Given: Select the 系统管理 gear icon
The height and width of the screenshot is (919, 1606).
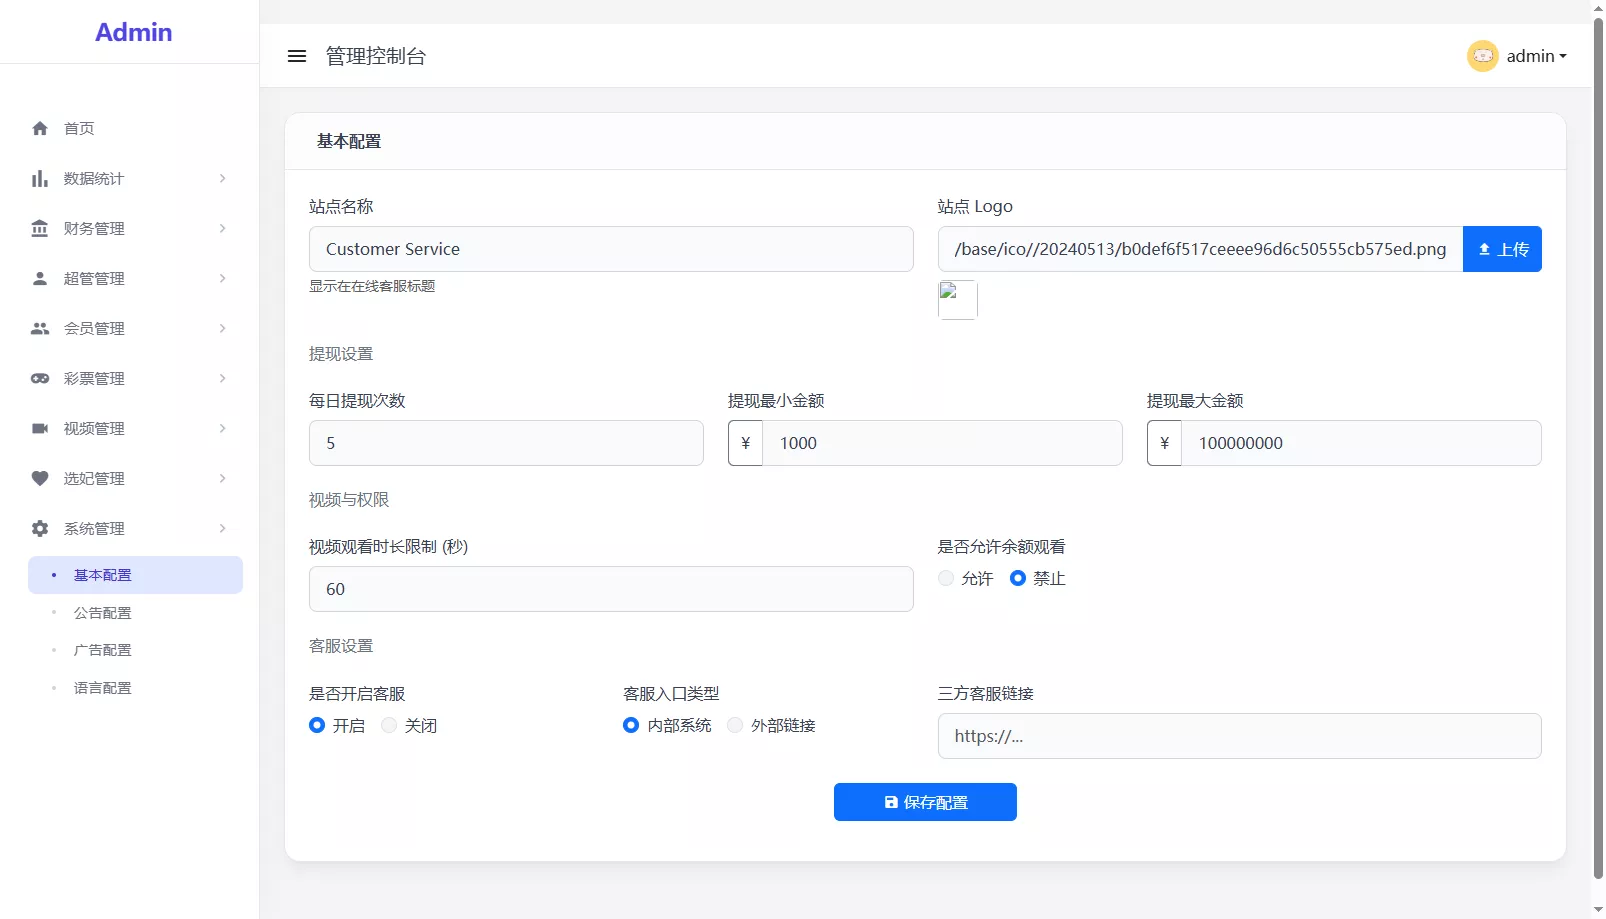Looking at the screenshot, I should [x=40, y=528].
